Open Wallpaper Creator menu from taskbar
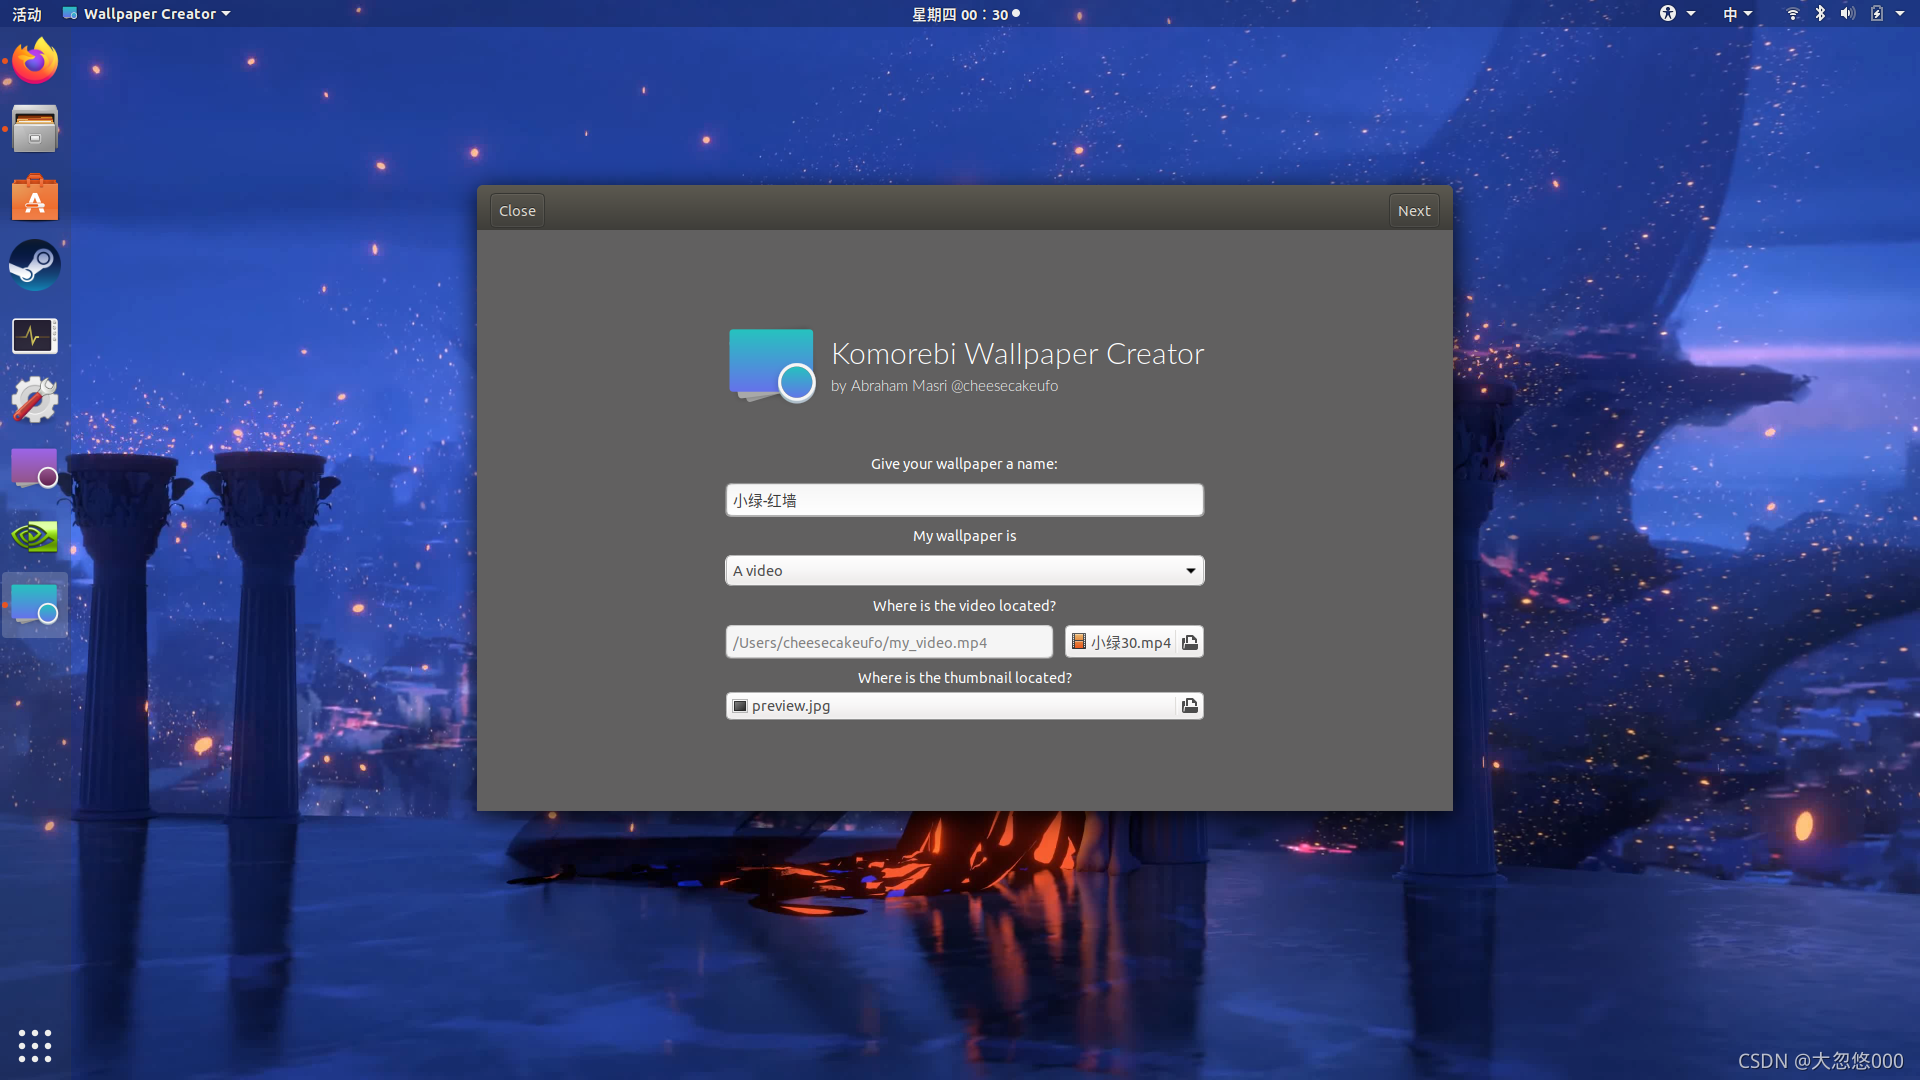Image resolution: width=1920 pixels, height=1080 pixels. 146,13
